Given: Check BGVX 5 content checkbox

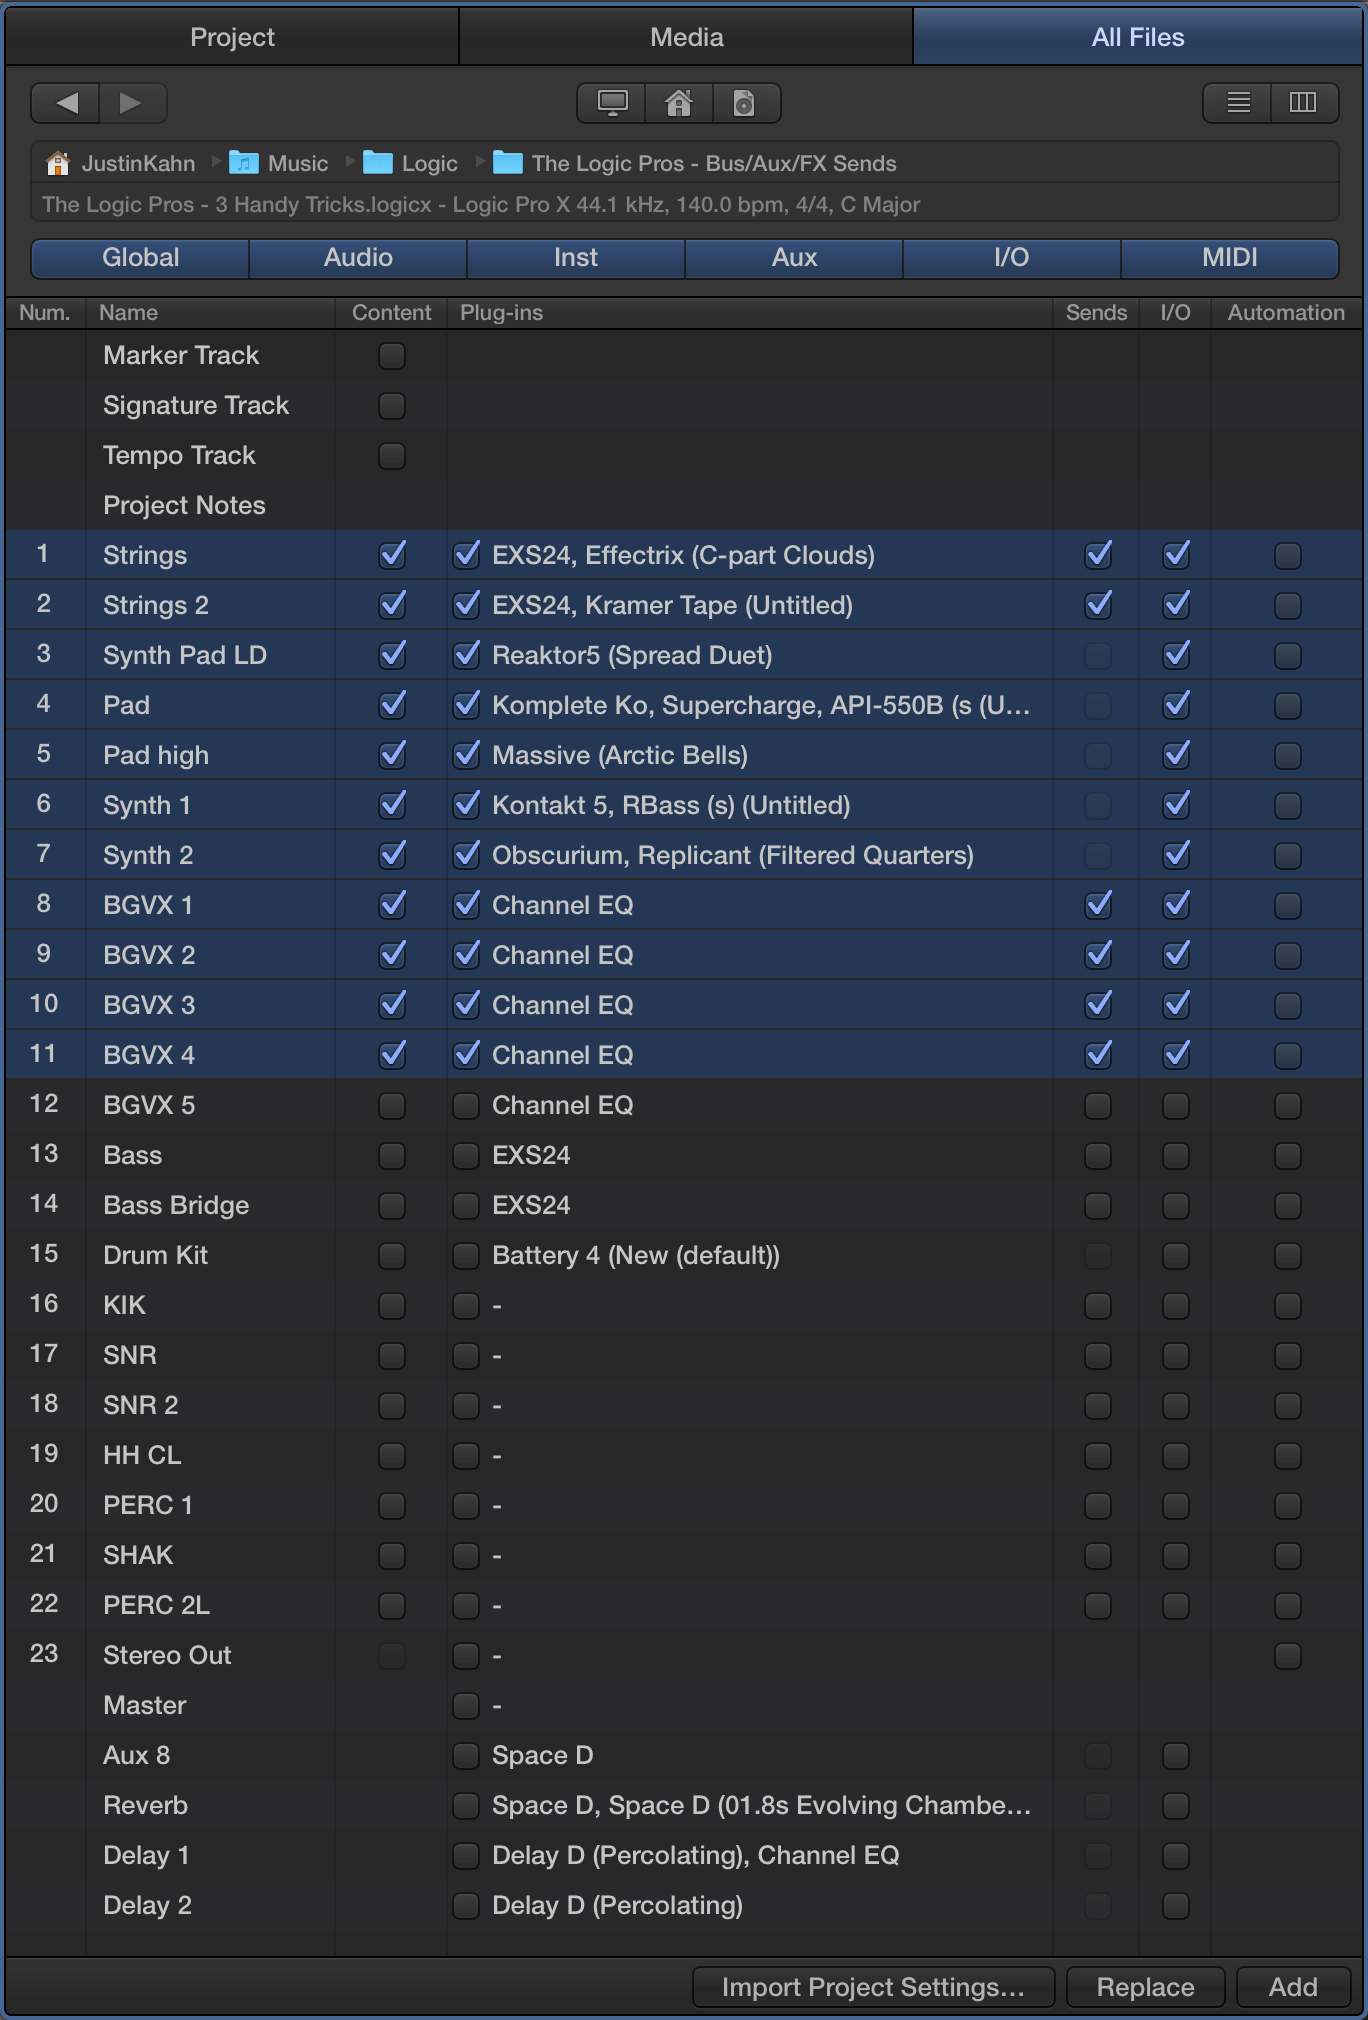Looking at the screenshot, I should (x=392, y=1106).
